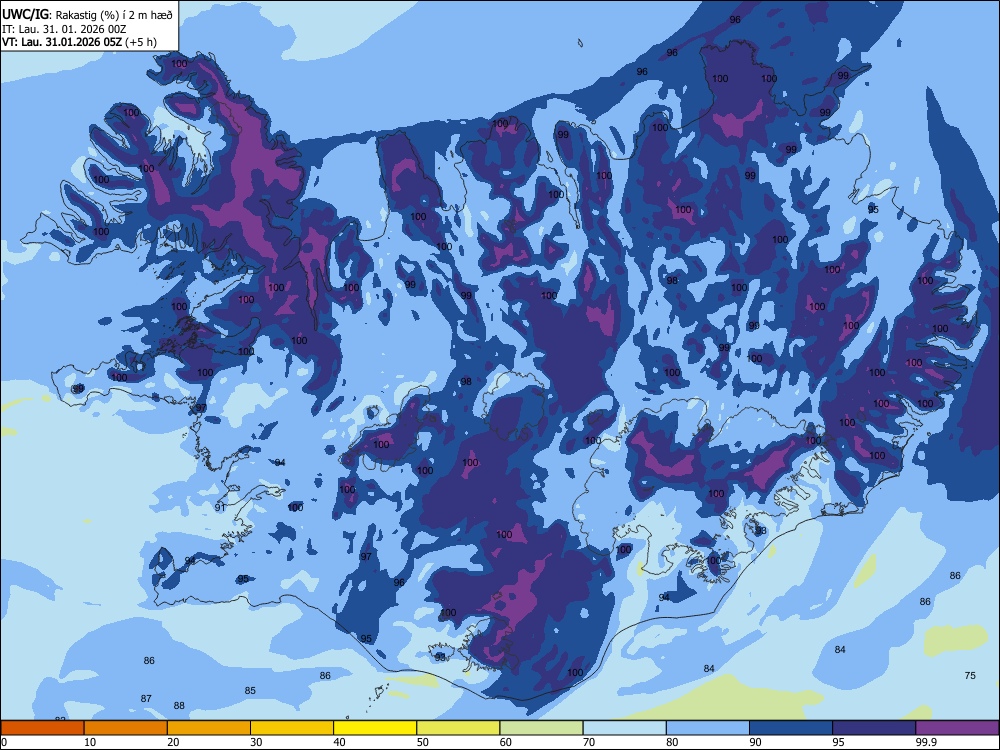1000x750 pixels.
Task: Click the dark blue 90–95 legend segment
Action: pos(791,728)
